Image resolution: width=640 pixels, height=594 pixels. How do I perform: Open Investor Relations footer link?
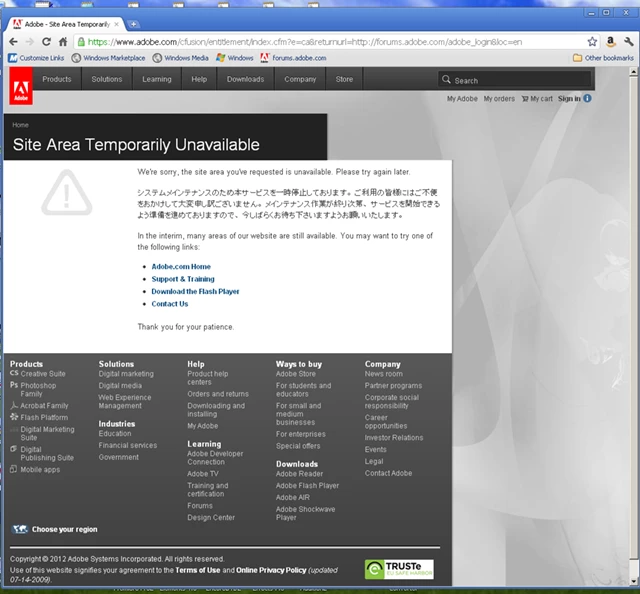tap(394, 437)
